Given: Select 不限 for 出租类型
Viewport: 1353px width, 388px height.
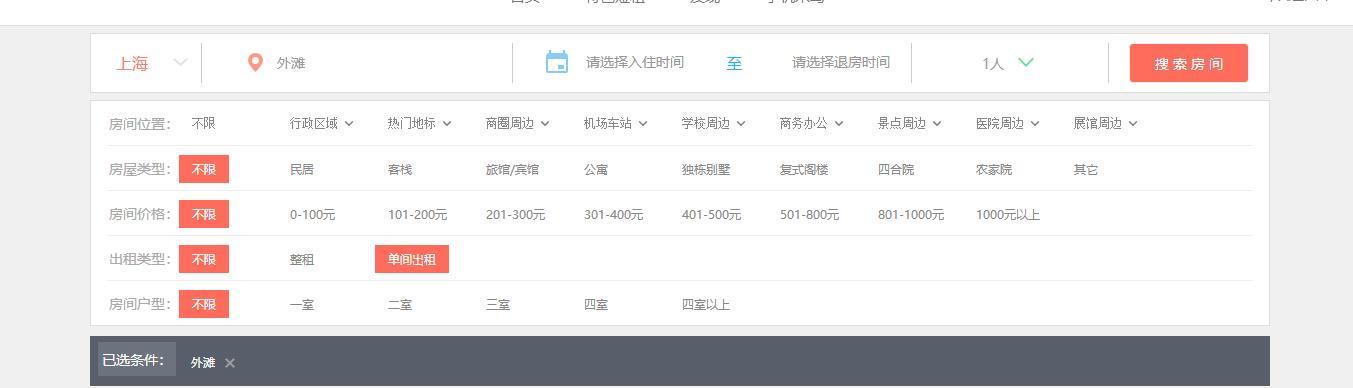Looking at the screenshot, I should 204,259.
